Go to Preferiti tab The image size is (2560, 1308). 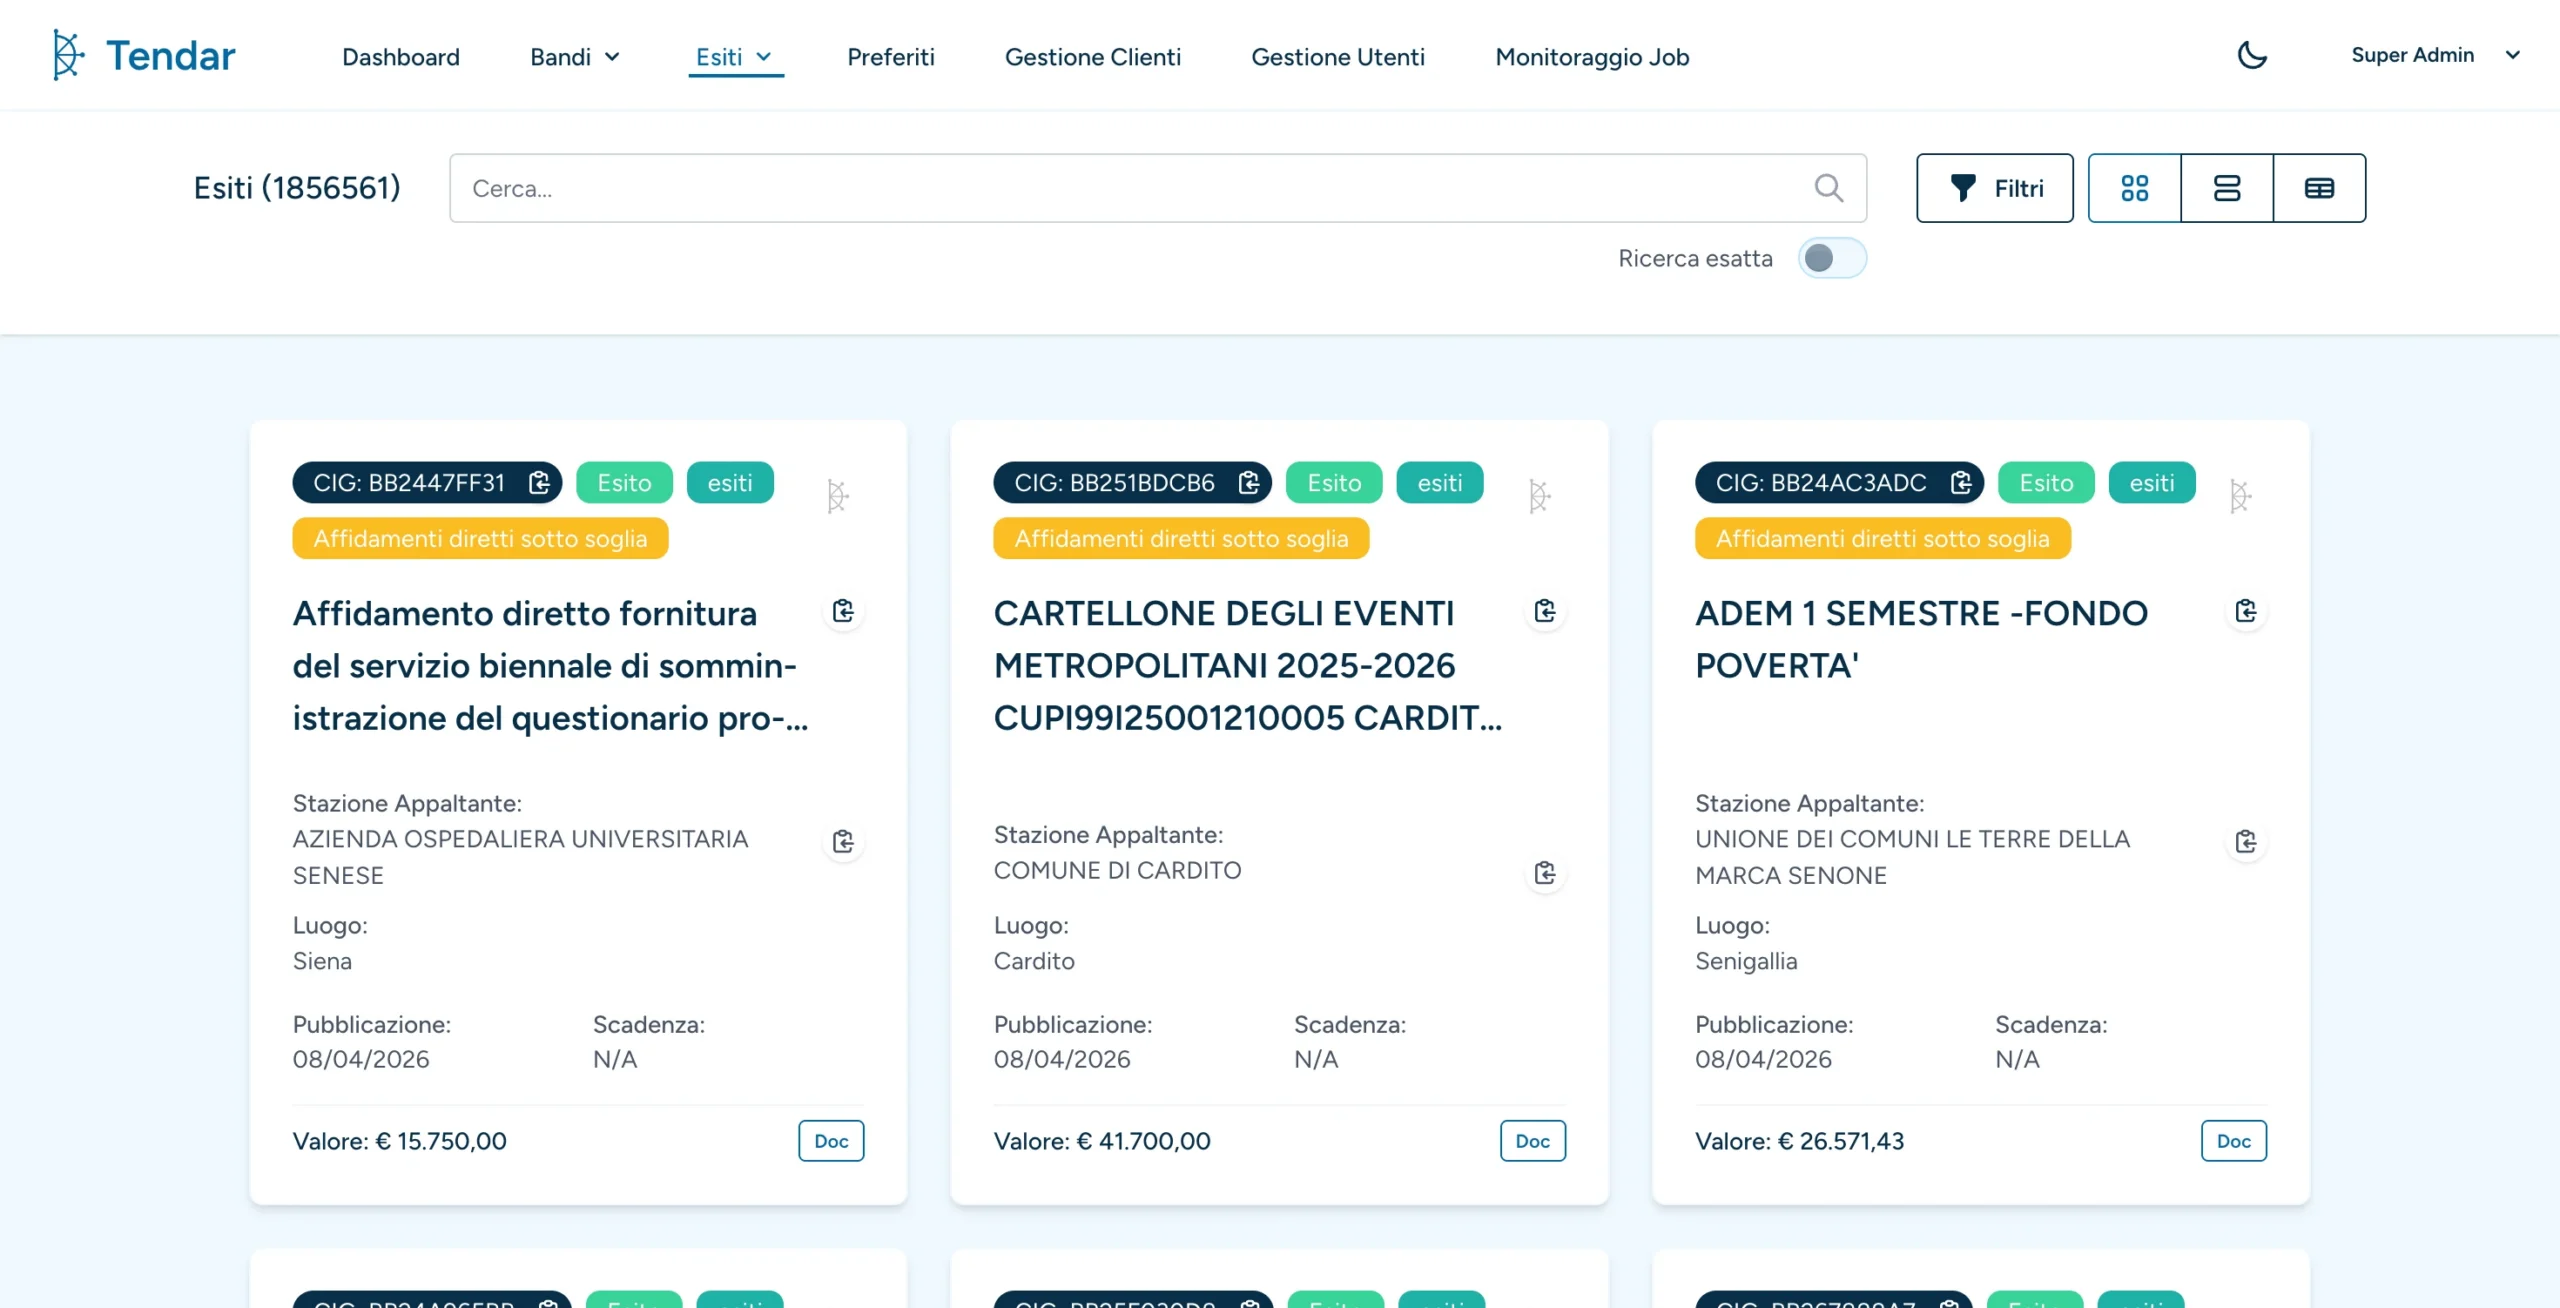pos(890,57)
